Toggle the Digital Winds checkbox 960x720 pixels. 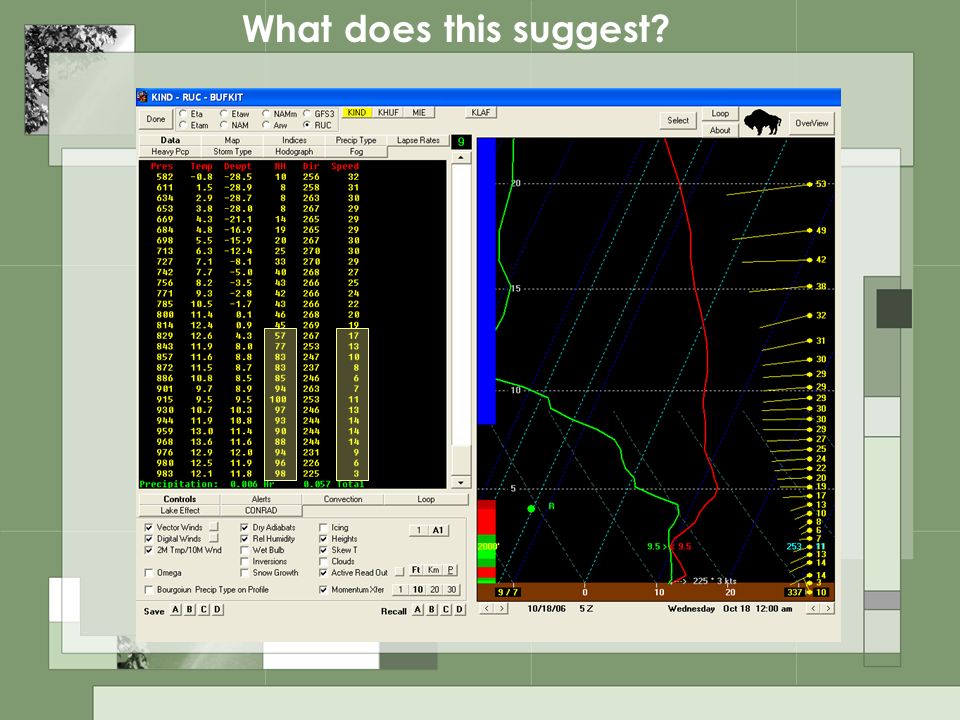click(148, 539)
